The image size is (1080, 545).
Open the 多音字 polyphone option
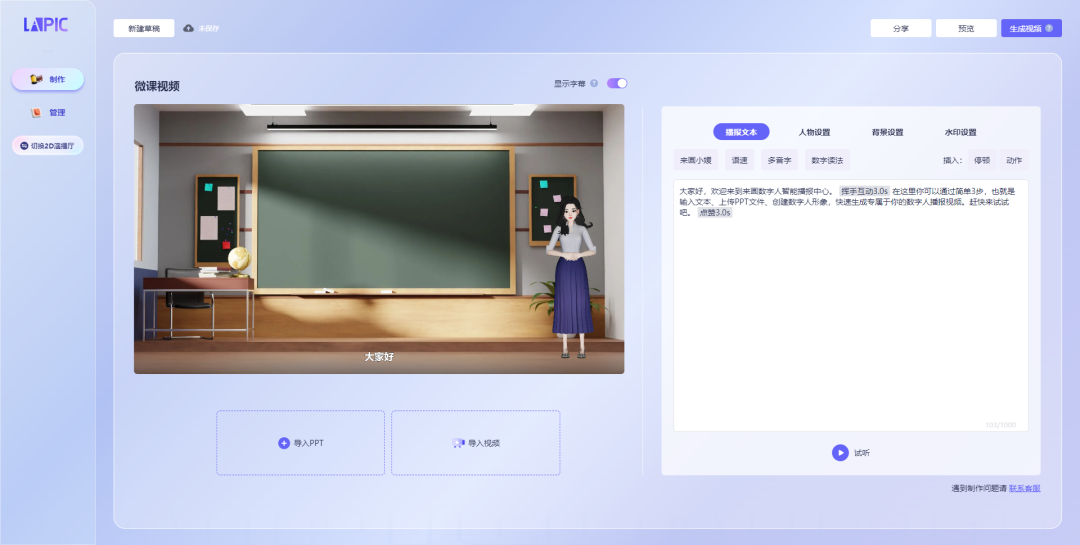point(779,160)
